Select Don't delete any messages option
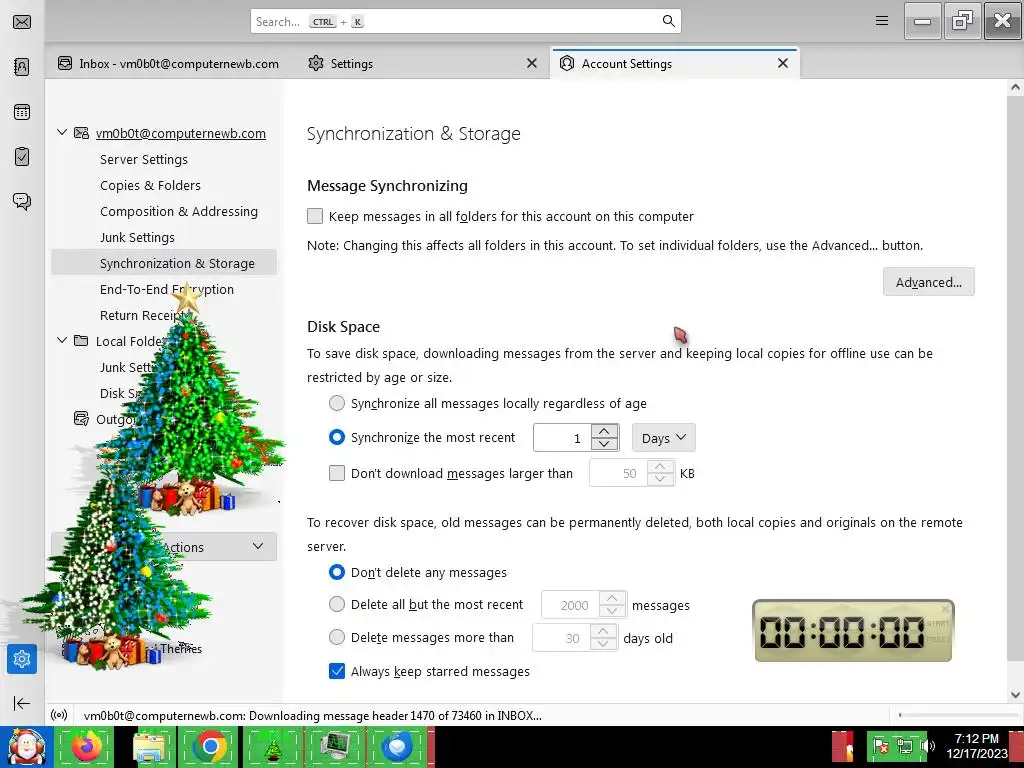The width and height of the screenshot is (1024, 768). 337,572
